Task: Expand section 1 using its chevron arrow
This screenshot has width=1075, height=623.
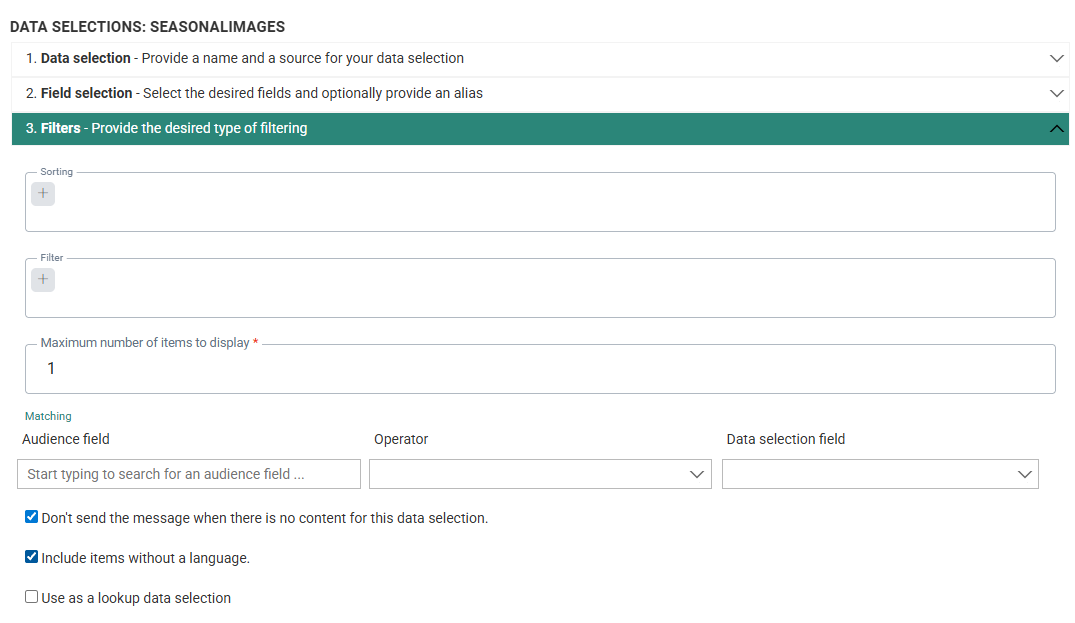Action: 1057,59
